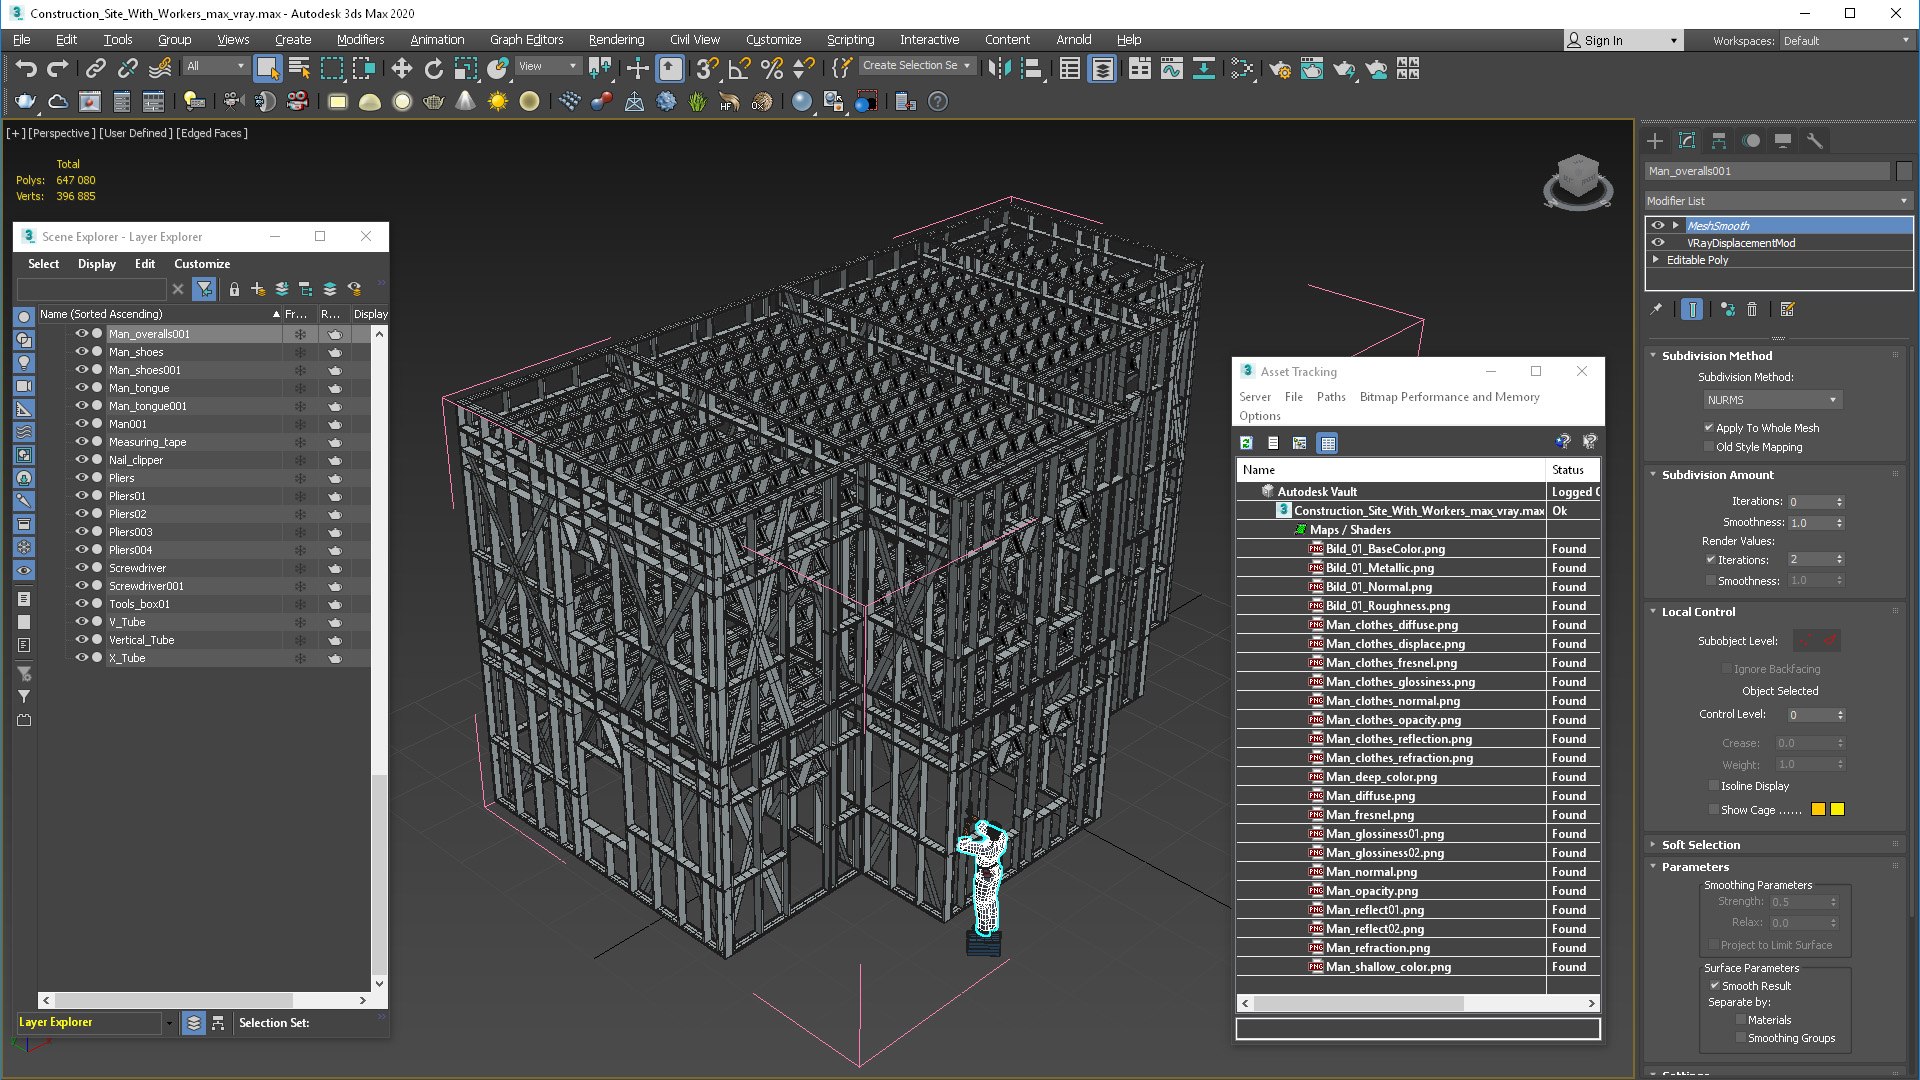
Task: Open the Material Editor icon
Action: coord(1242,68)
